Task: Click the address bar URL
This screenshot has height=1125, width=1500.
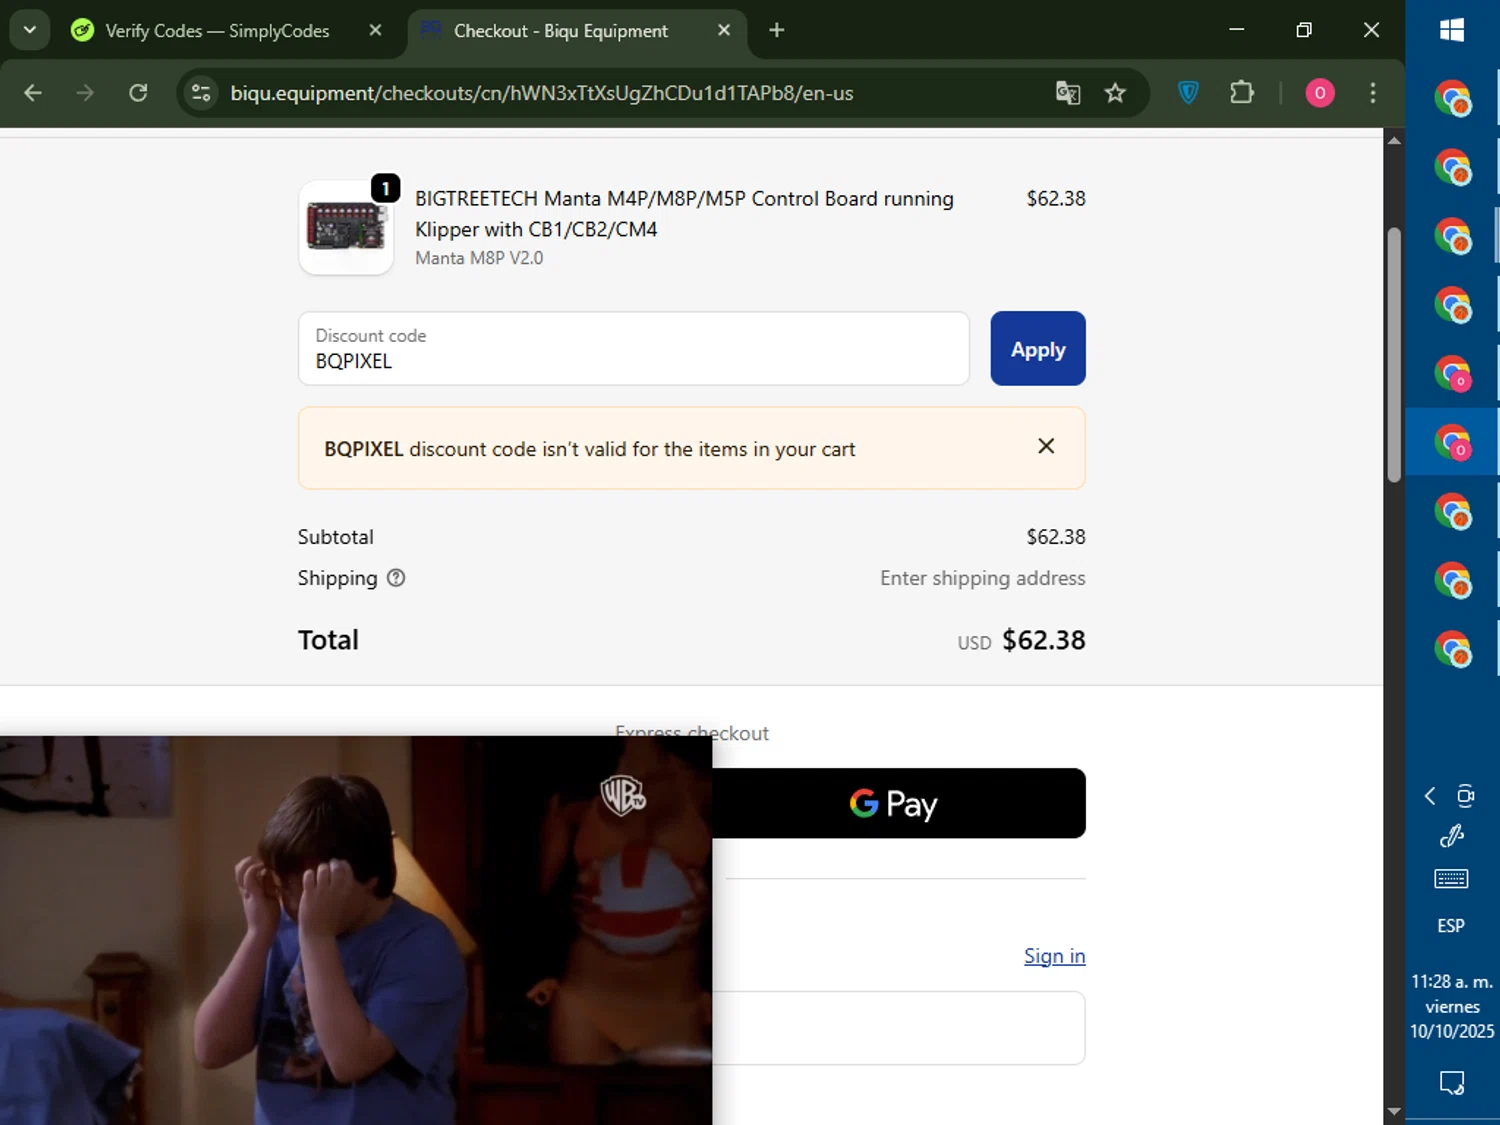Action: 541,93
